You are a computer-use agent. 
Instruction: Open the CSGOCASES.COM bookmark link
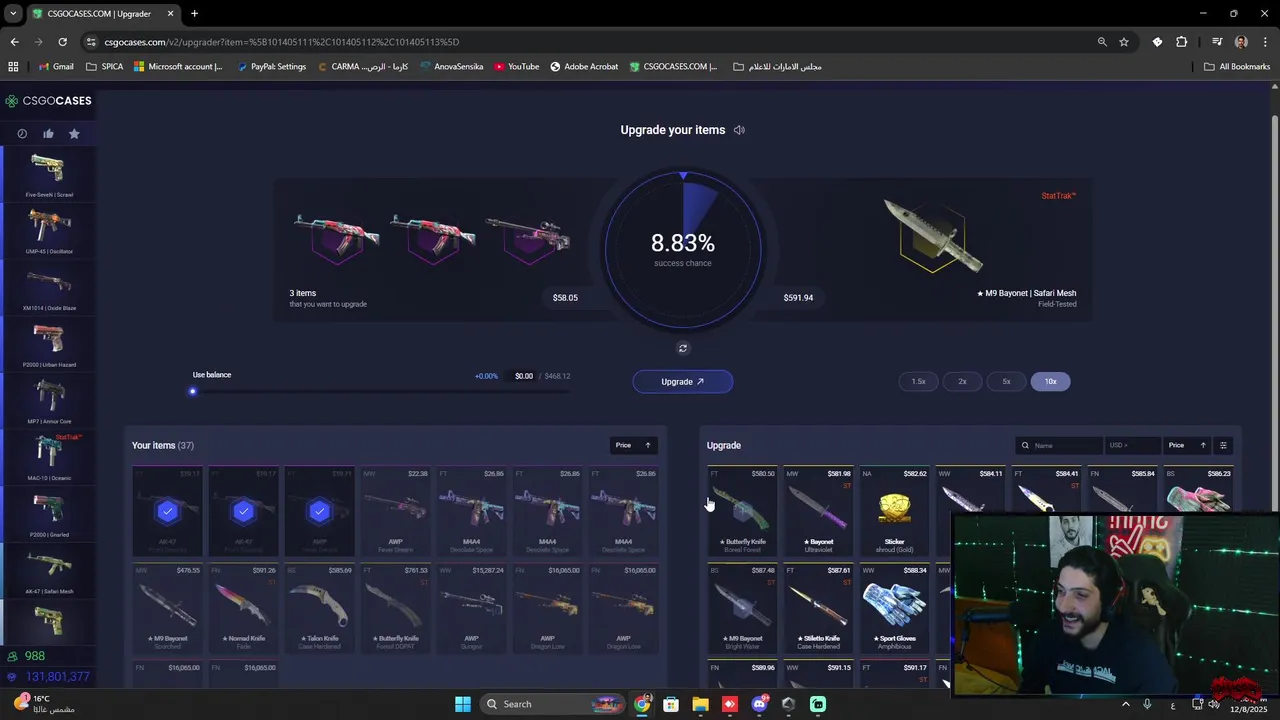pos(673,67)
